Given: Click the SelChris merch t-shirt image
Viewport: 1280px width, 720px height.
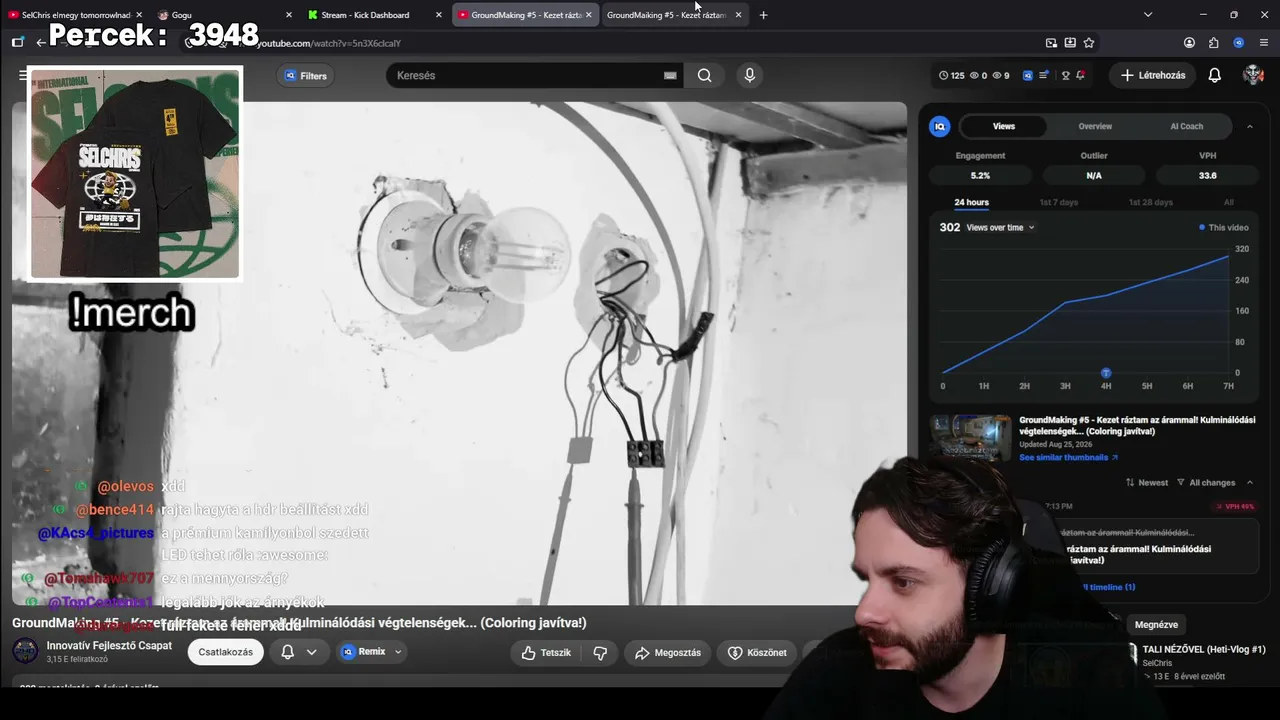Looking at the screenshot, I should [135, 174].
